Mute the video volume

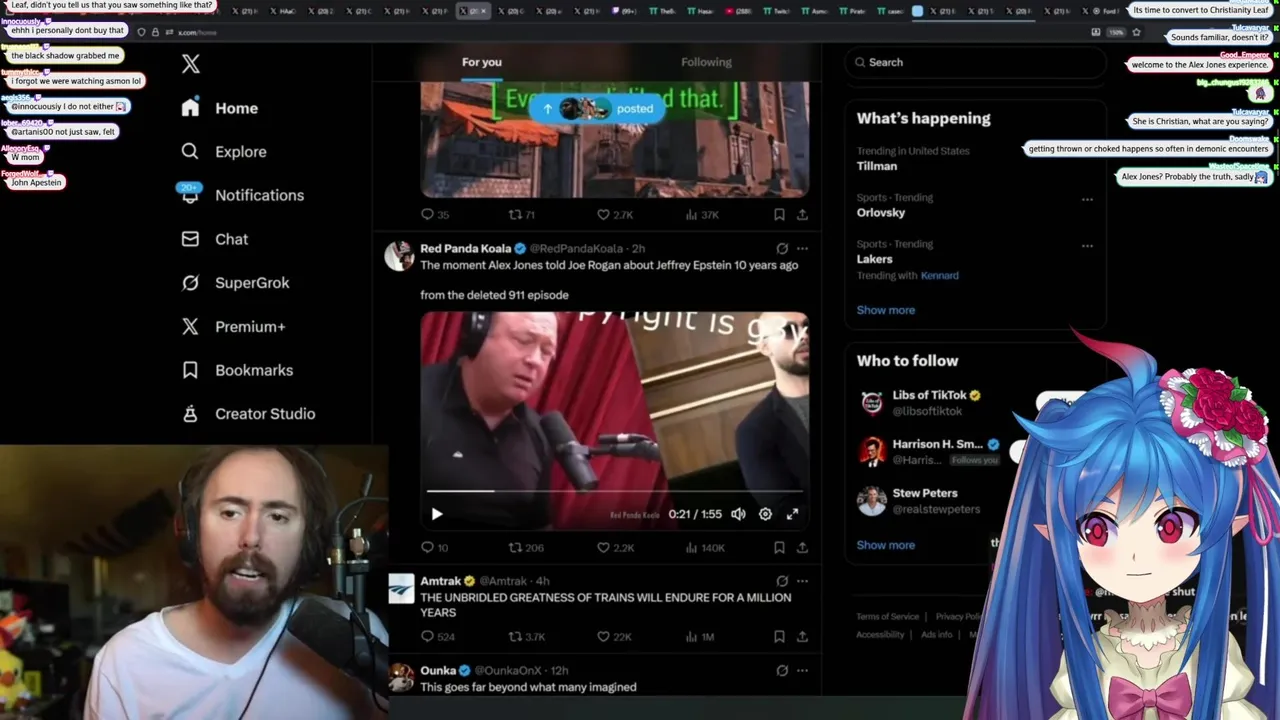[x=738, y=514]
